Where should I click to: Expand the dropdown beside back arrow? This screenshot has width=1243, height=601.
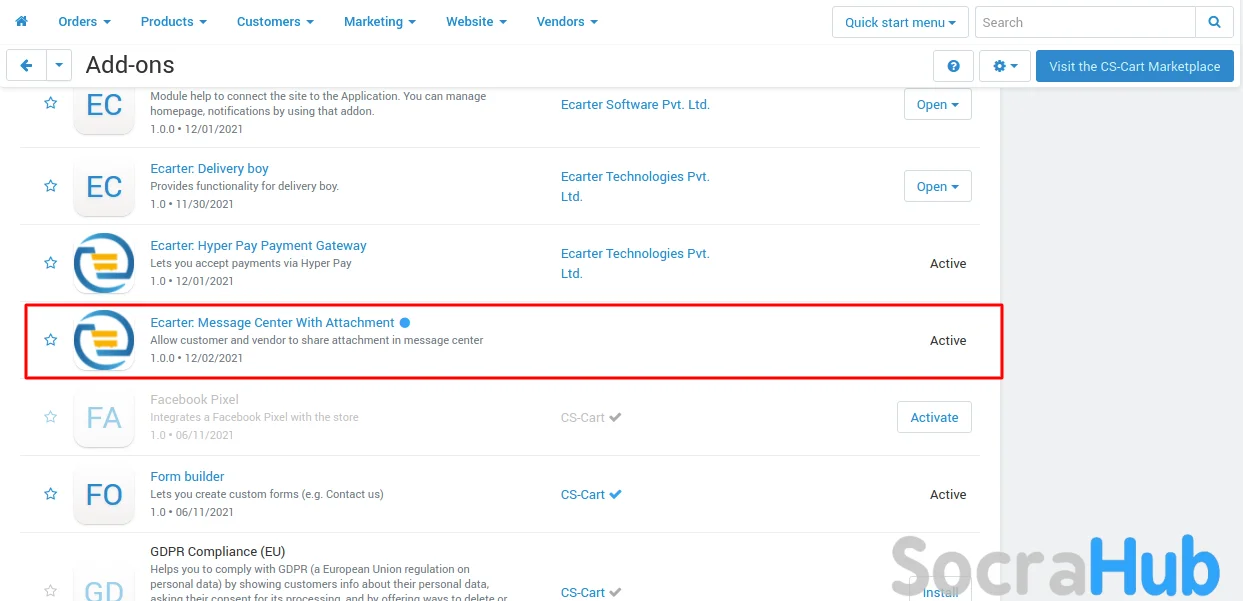[59, 66]
